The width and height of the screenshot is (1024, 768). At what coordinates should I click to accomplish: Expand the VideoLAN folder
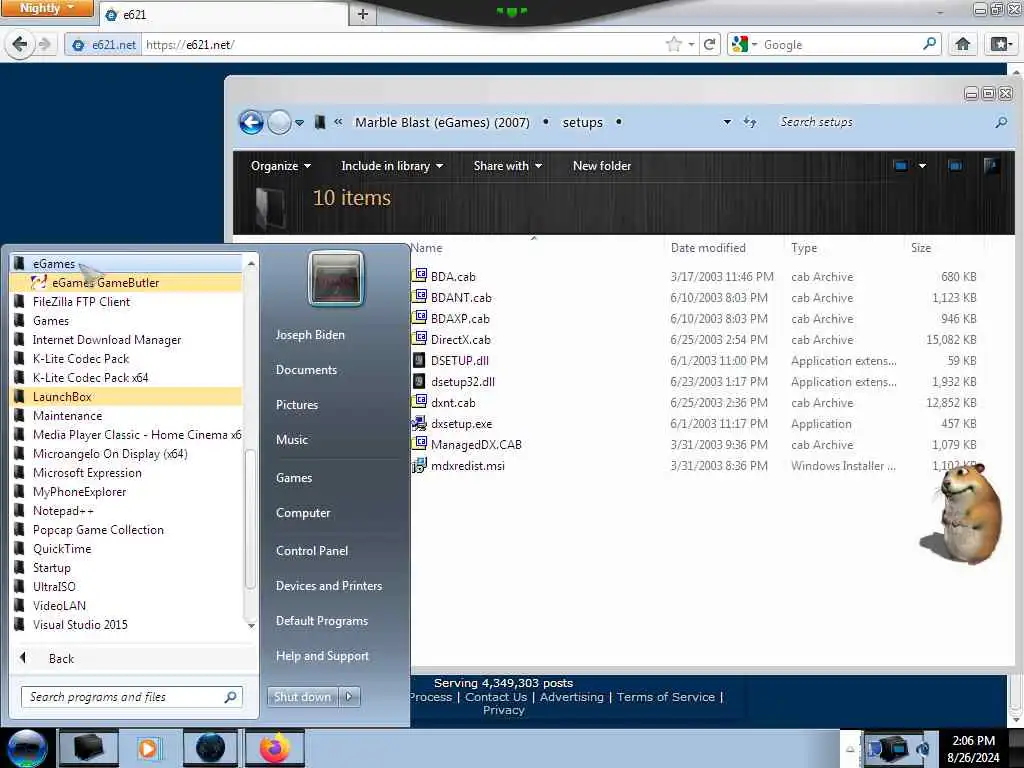59,605
